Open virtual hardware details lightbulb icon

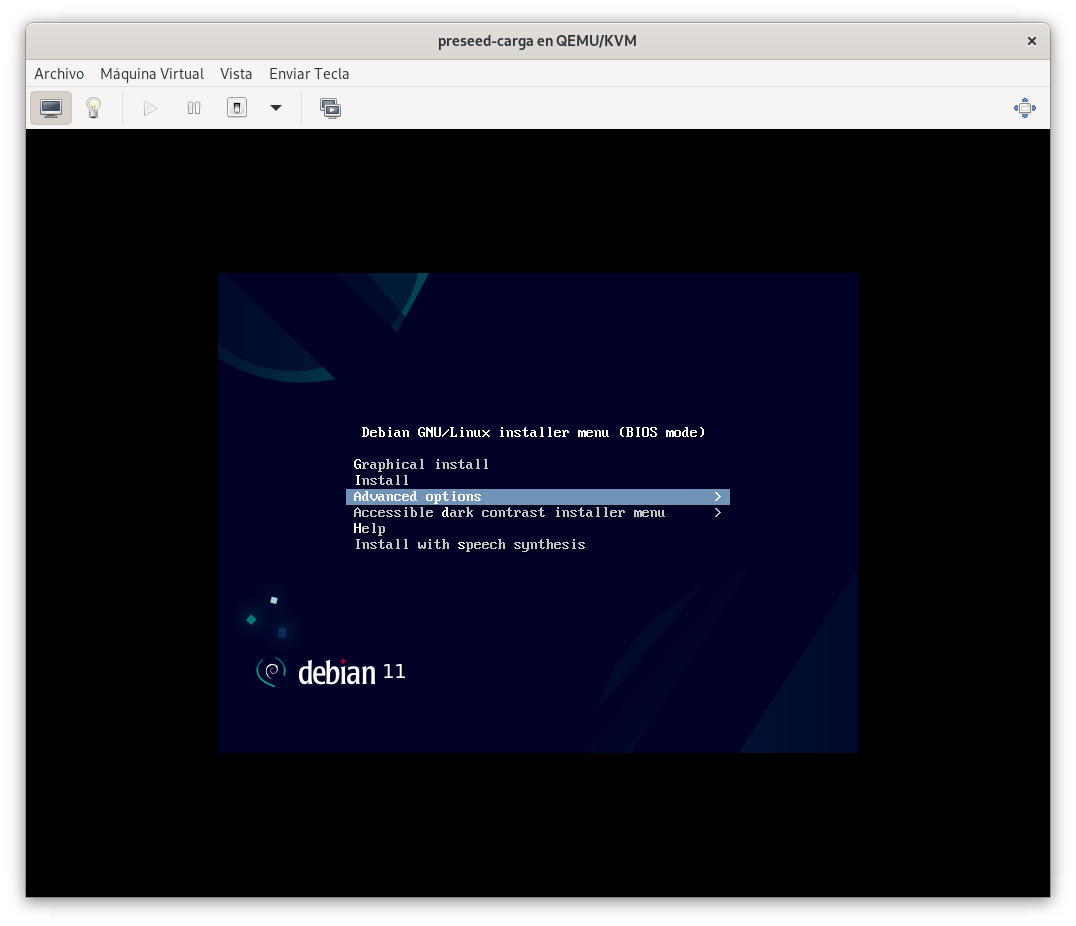tap(94, 108)
